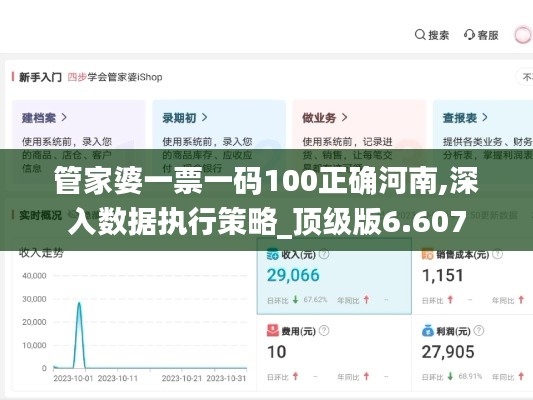Click the search magnifier icon
533x400 pixels.
(420, 35)
